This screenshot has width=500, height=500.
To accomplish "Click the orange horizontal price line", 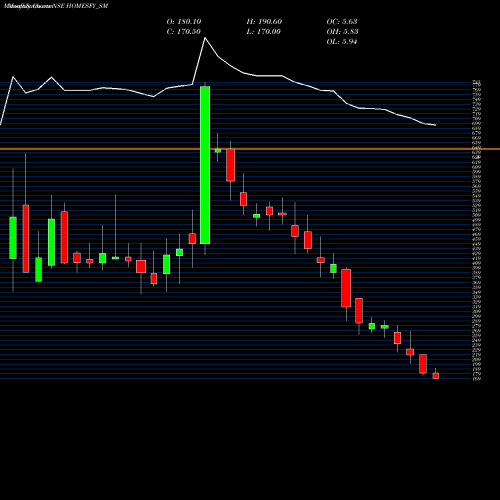I will [x=250, y=149].
